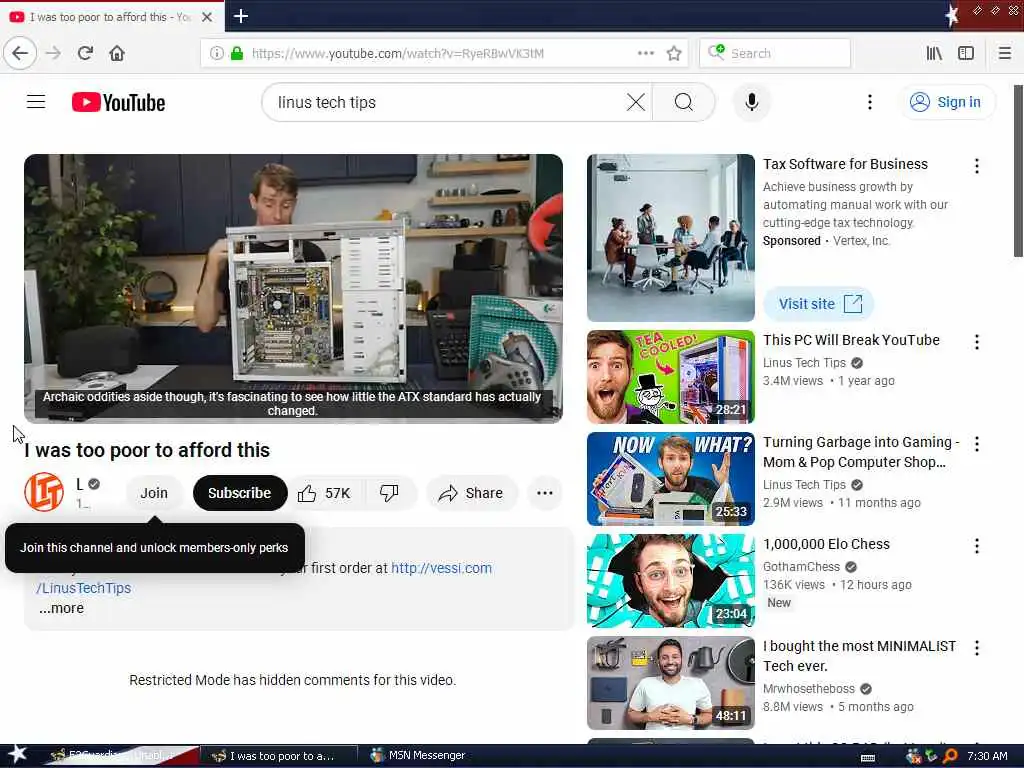Image resolution: width=1024 pixels, height=768 pixels.
Task: Open the browser home page icon
Action: (x=117, y=53)
